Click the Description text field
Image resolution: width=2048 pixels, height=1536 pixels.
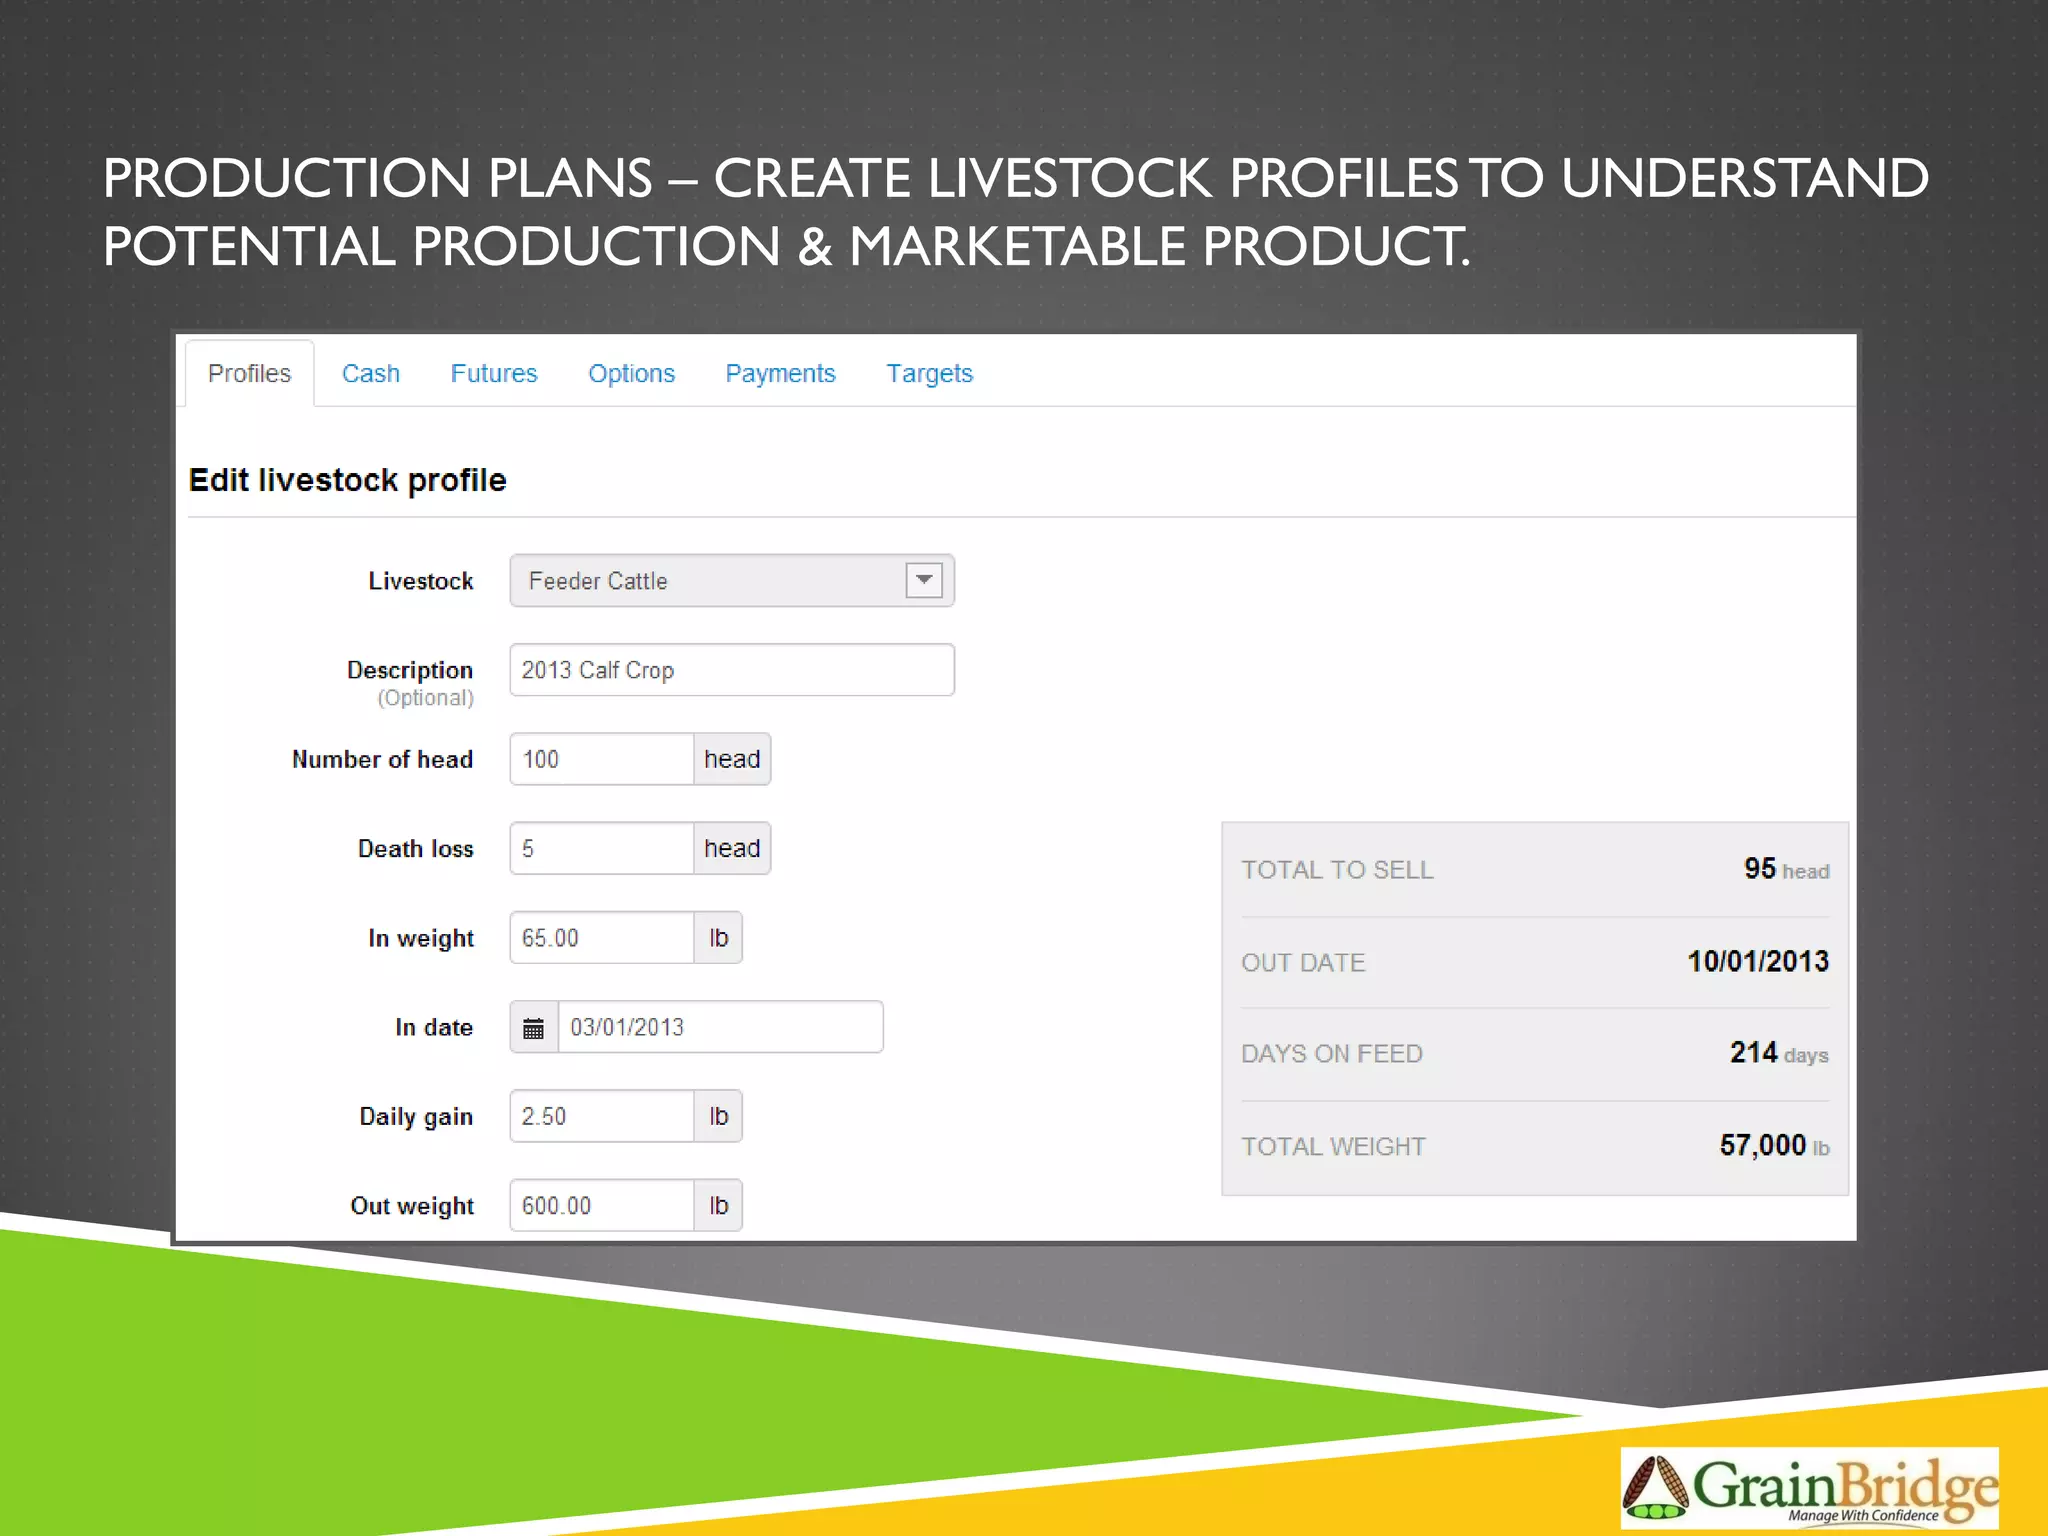(731, 670)
